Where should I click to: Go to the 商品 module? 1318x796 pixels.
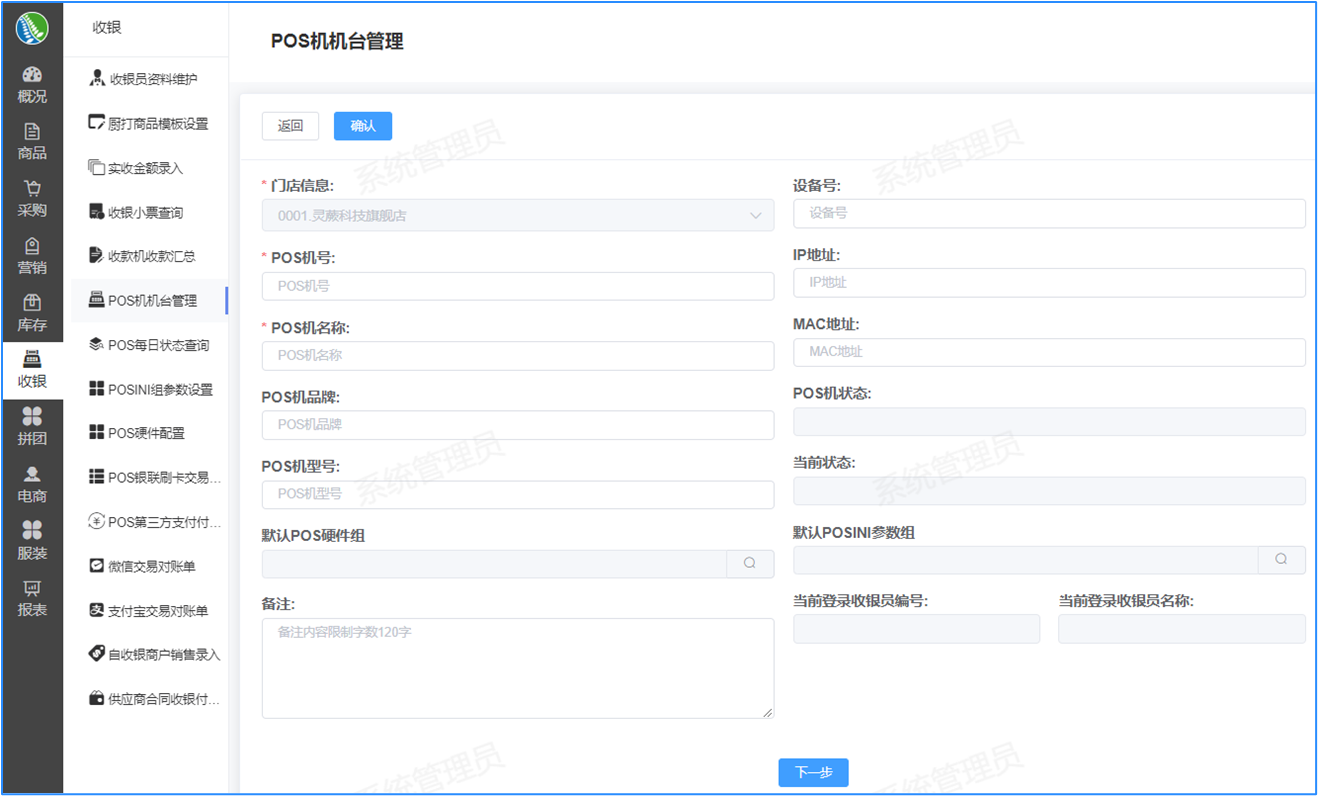pyautogui.click(x=32, y=142)
